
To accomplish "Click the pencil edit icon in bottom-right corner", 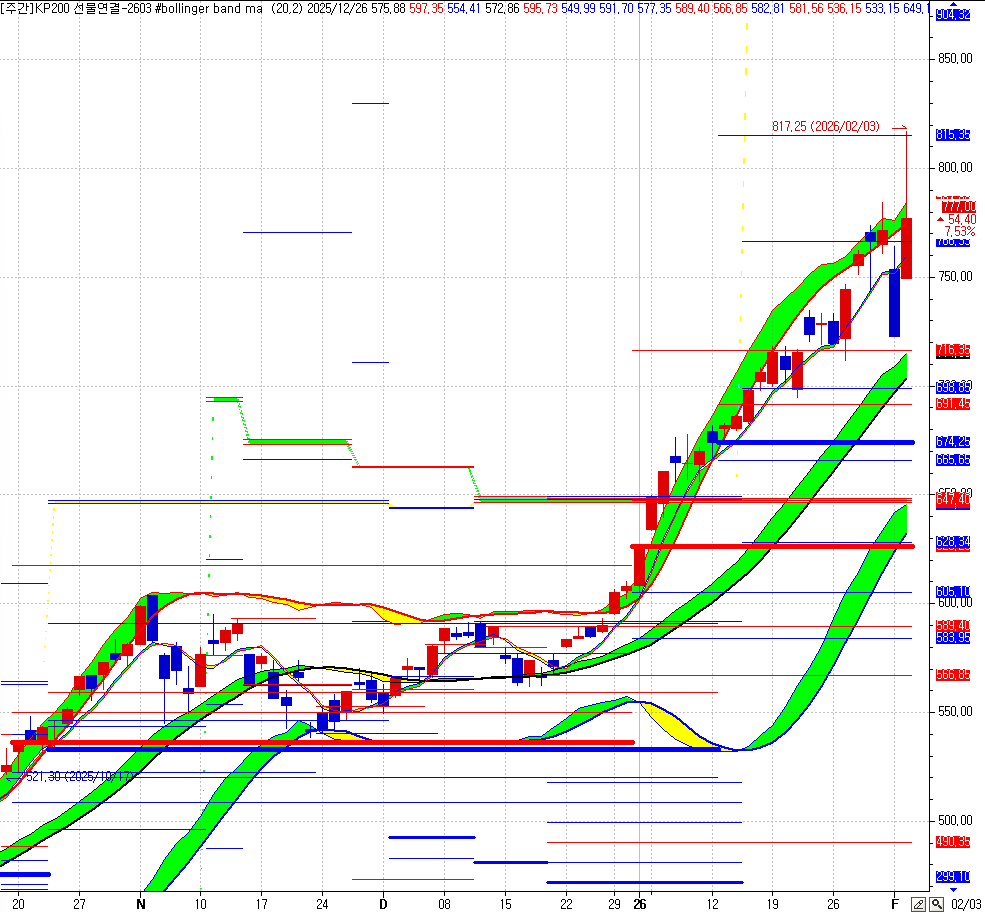I will (x=918, y=904).
